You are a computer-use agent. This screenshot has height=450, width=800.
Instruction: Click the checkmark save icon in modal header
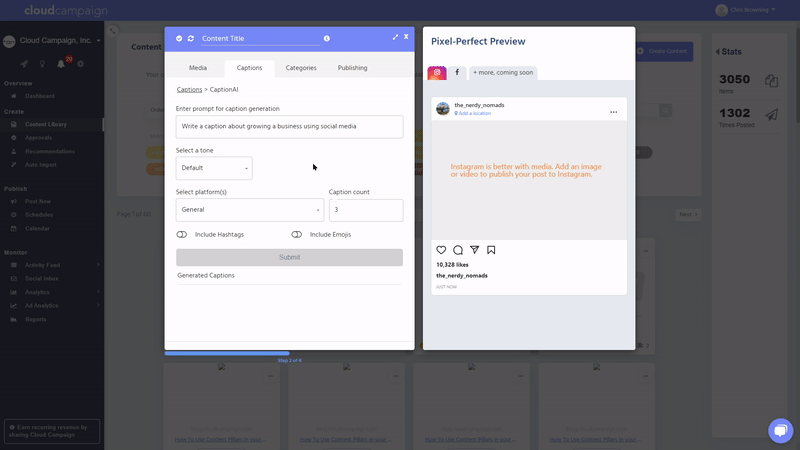pyautogui.click(x=179, y=38)
